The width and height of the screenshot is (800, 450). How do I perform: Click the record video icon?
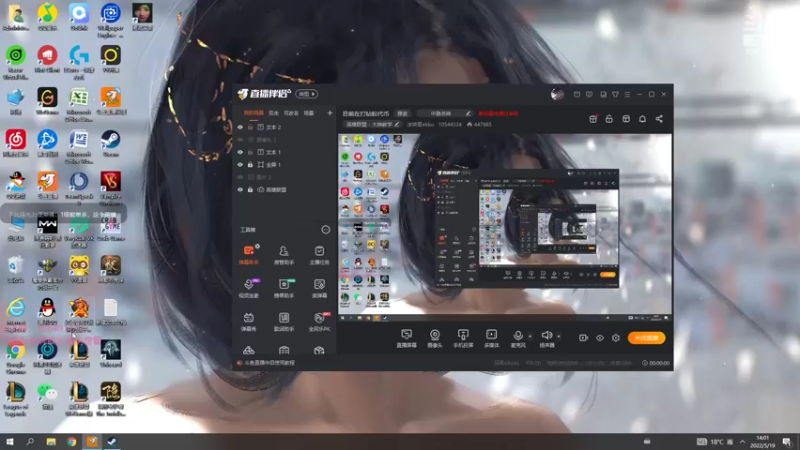tap(583, 338)
